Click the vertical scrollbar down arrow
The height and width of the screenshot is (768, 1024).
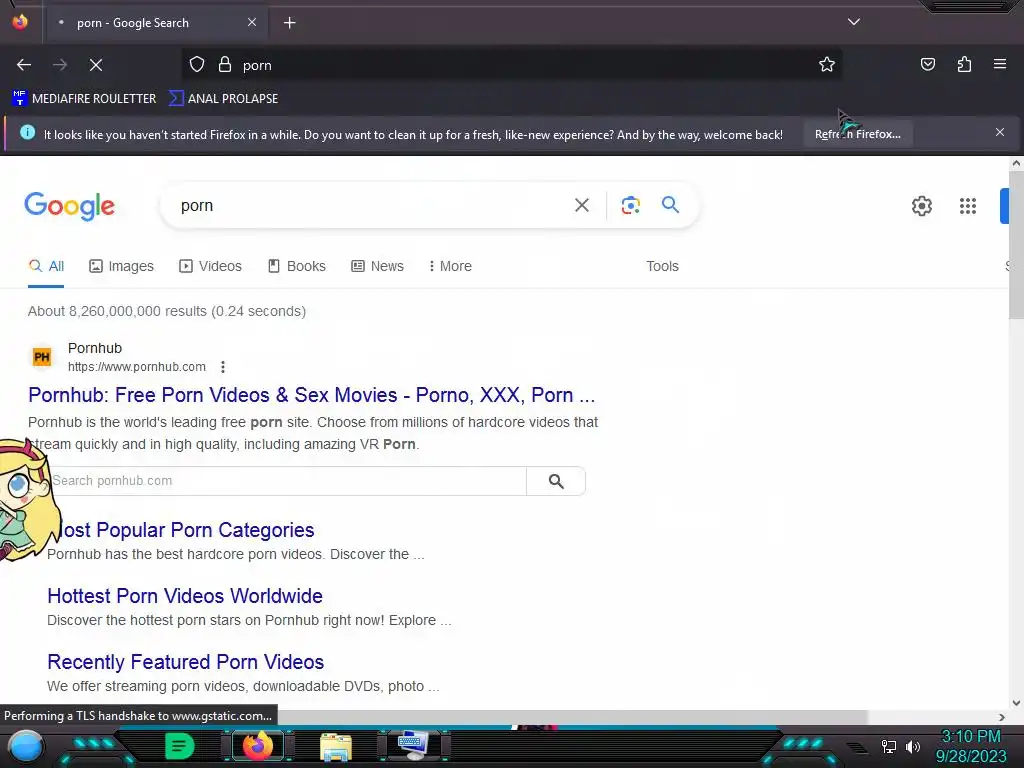1016,703
